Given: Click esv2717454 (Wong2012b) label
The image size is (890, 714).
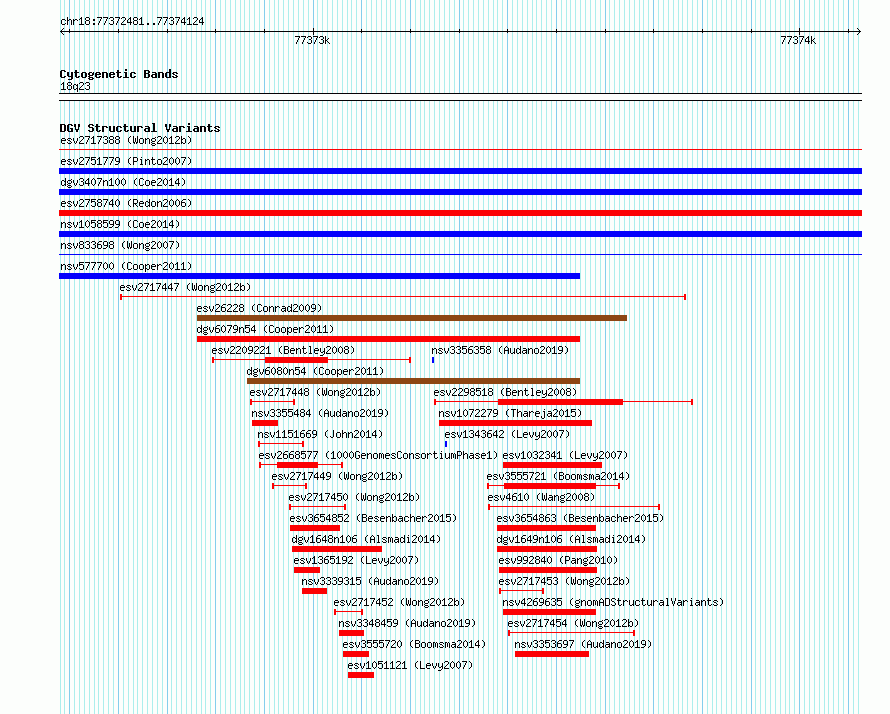Looking at the screenshot, I should tap(573, 623).
